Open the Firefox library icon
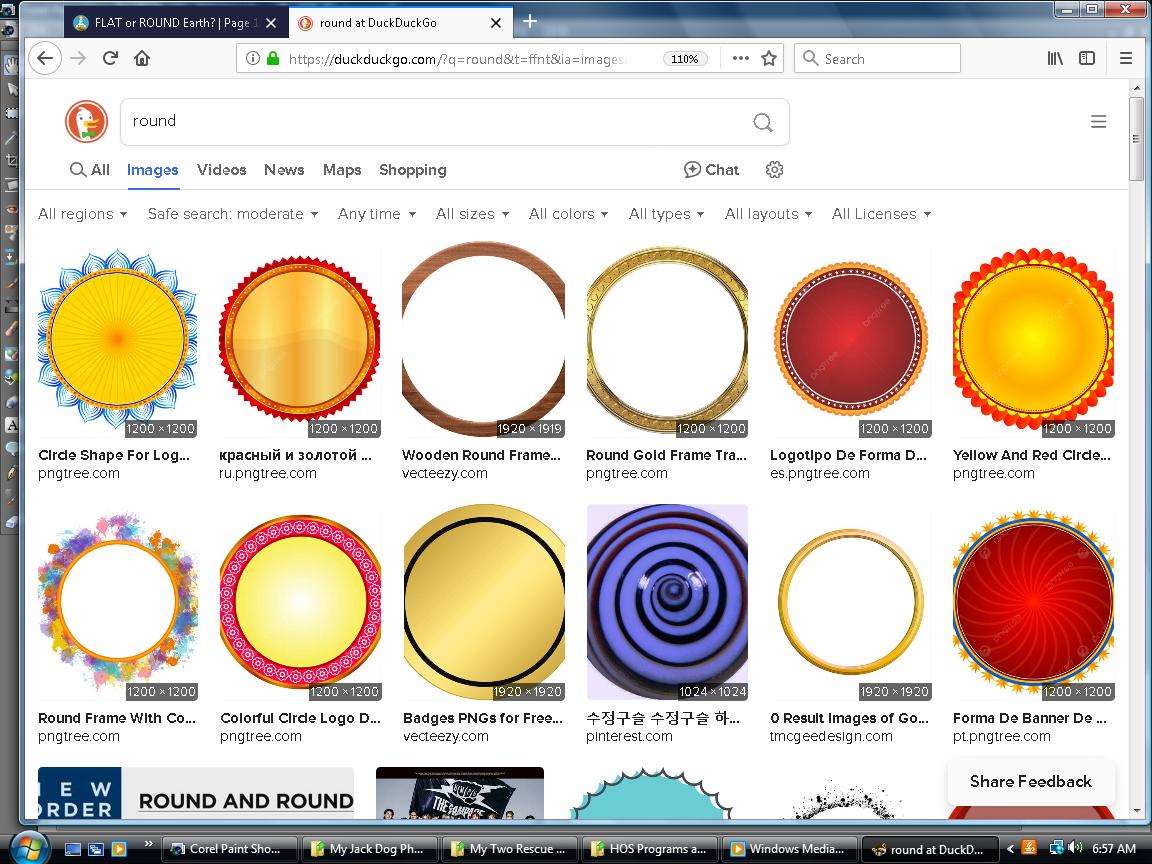The image size is (1152, 864). (1055, 58)
